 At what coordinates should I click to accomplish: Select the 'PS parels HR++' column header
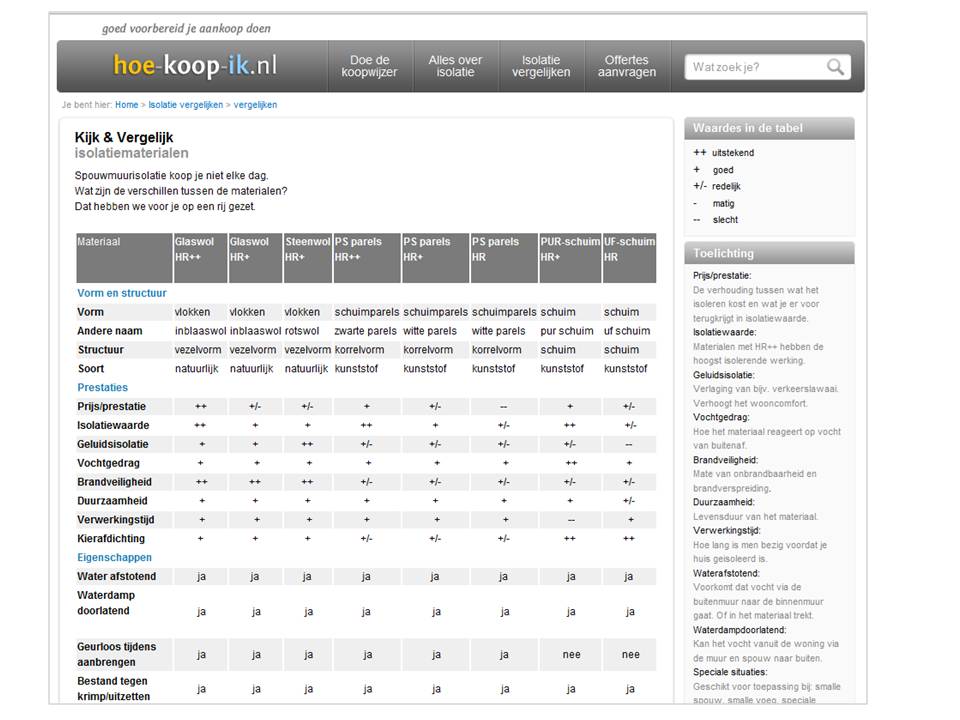pos(367,258)
